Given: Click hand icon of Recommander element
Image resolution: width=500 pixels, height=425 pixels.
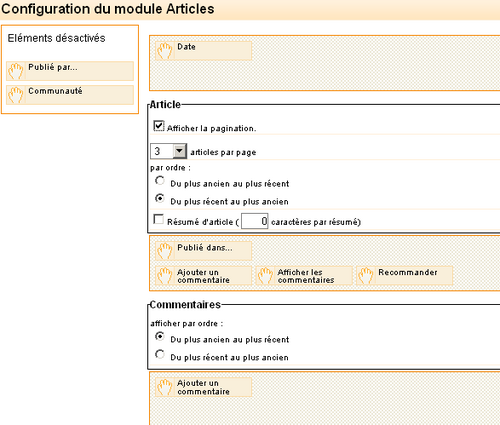Looking at the screenshot, I should [x=366, y=276].
